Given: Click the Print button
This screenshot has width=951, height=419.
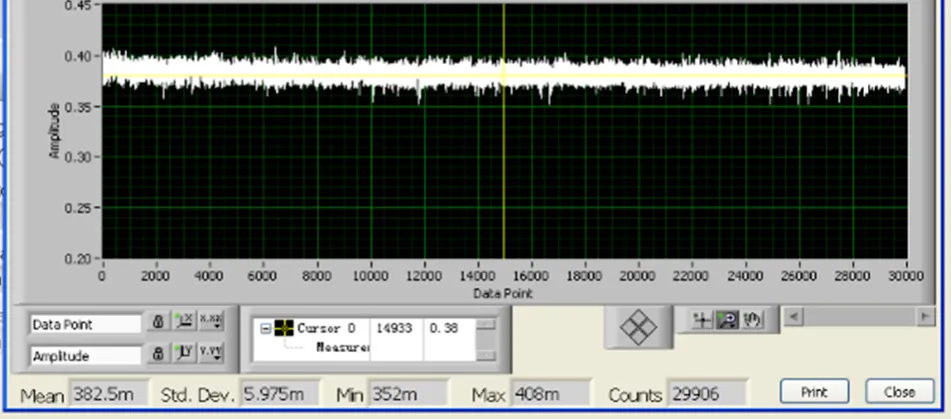Looking at the screenshot, I should [x=814, y=391].
